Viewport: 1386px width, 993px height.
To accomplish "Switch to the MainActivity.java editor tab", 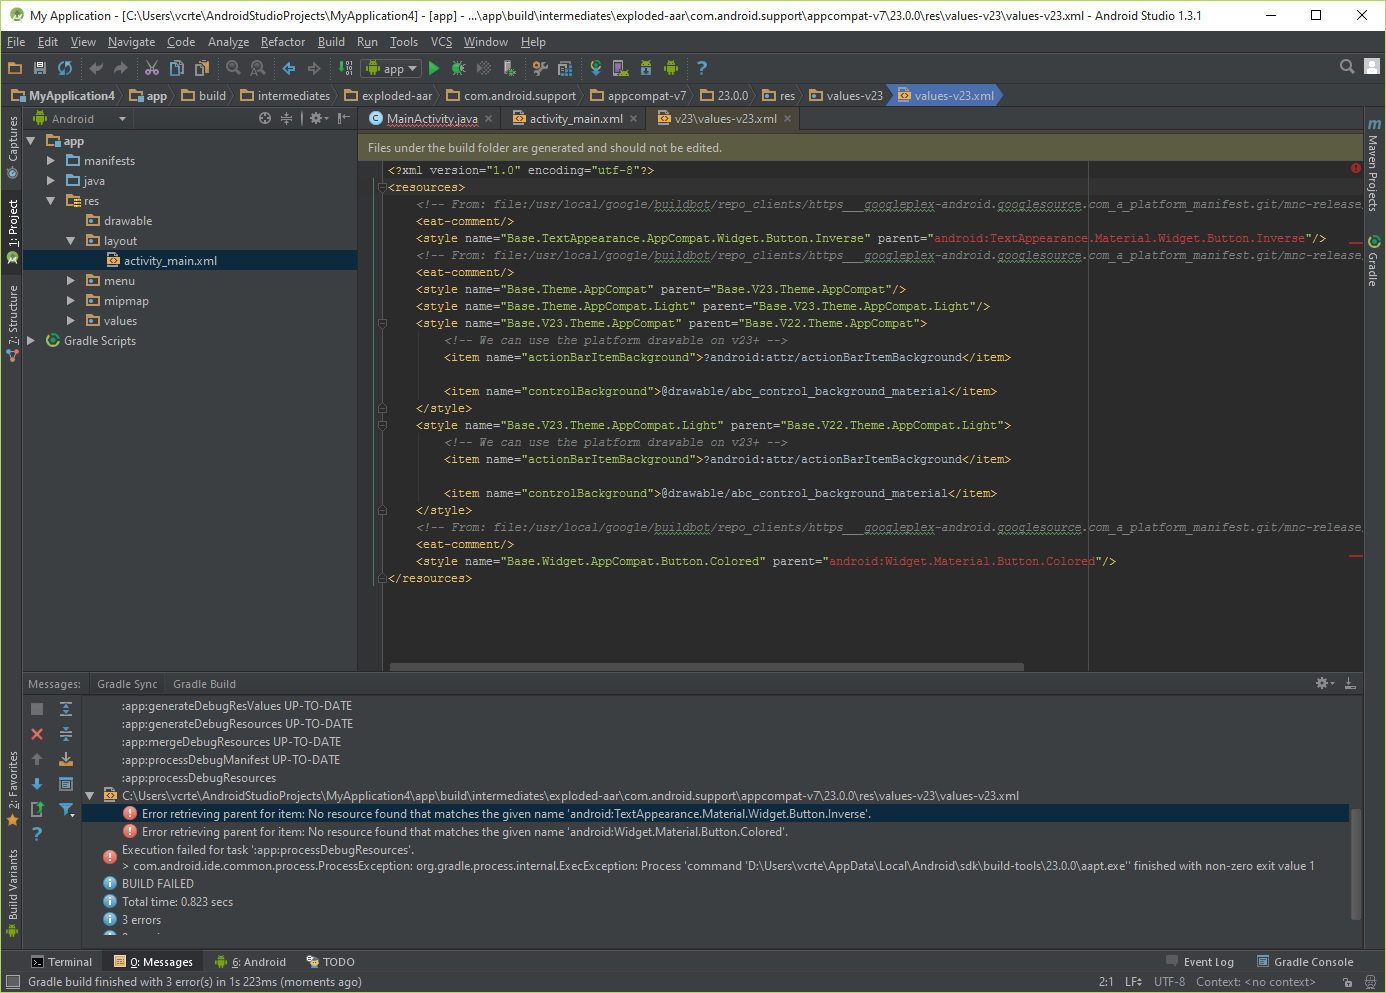I will click(431, 119).
